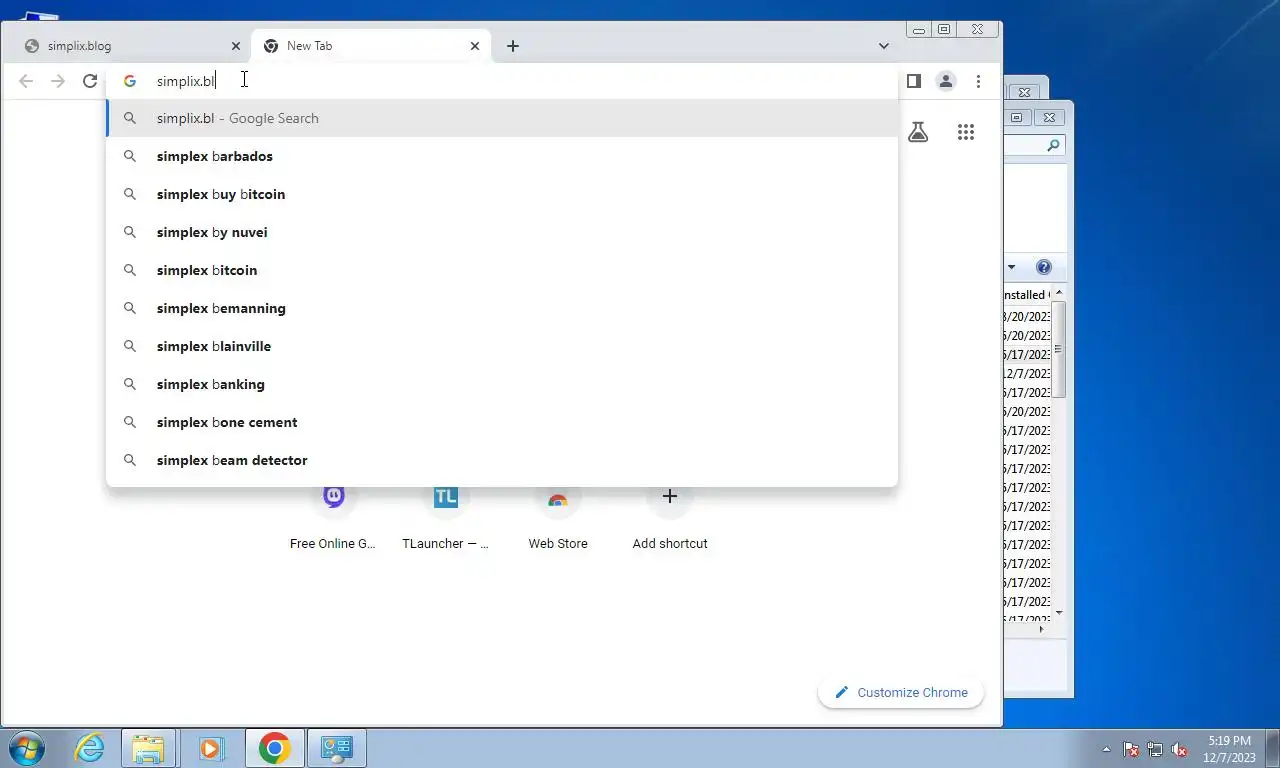Reload the current page
Image resolution: width=1280 pixels, height=768 pixels.
[90, 81]
